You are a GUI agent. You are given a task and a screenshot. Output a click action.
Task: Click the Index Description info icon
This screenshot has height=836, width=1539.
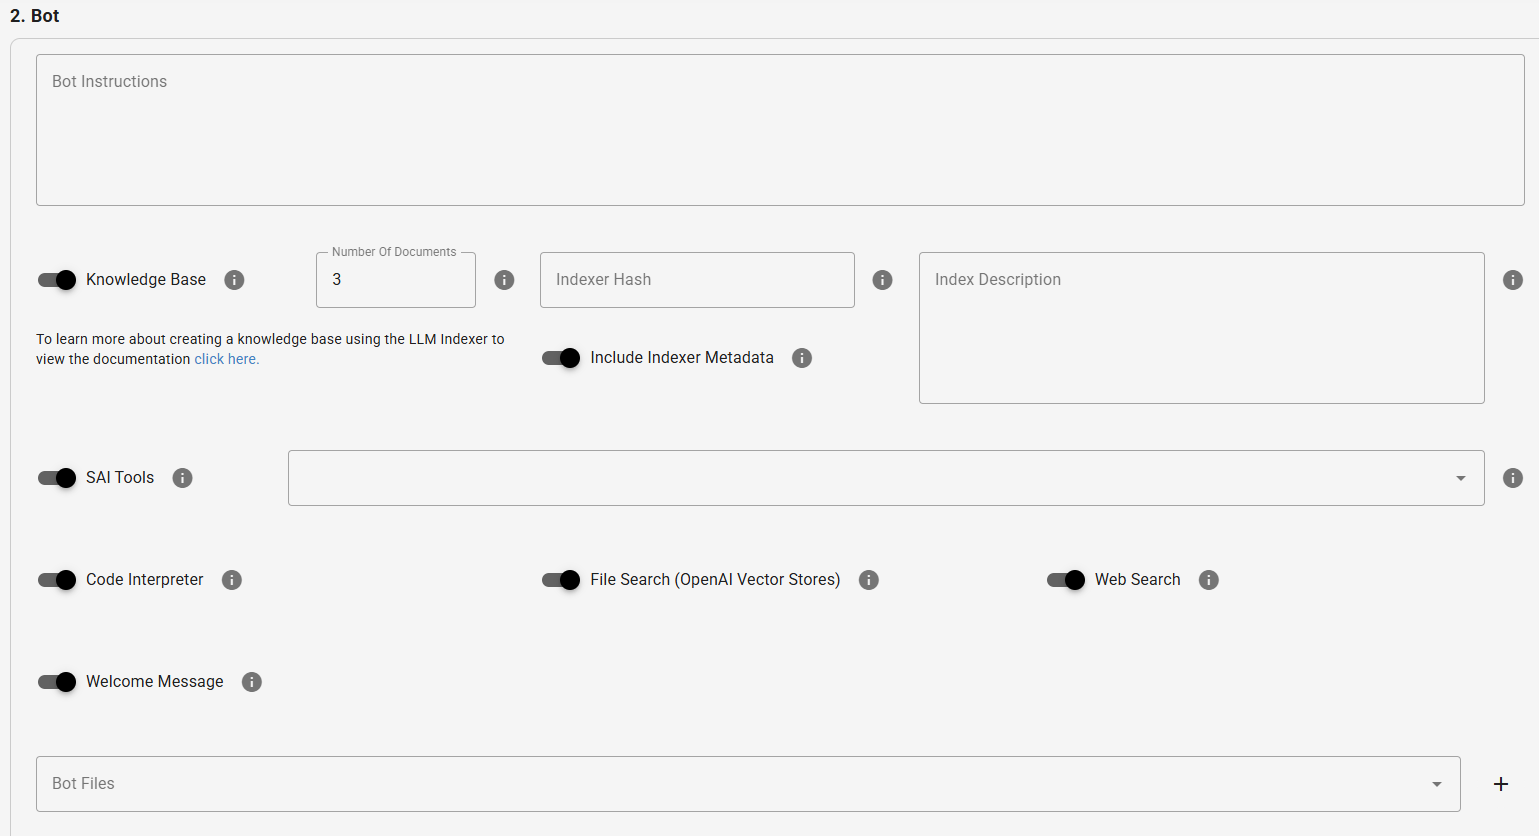click(x=1512, y=280)
